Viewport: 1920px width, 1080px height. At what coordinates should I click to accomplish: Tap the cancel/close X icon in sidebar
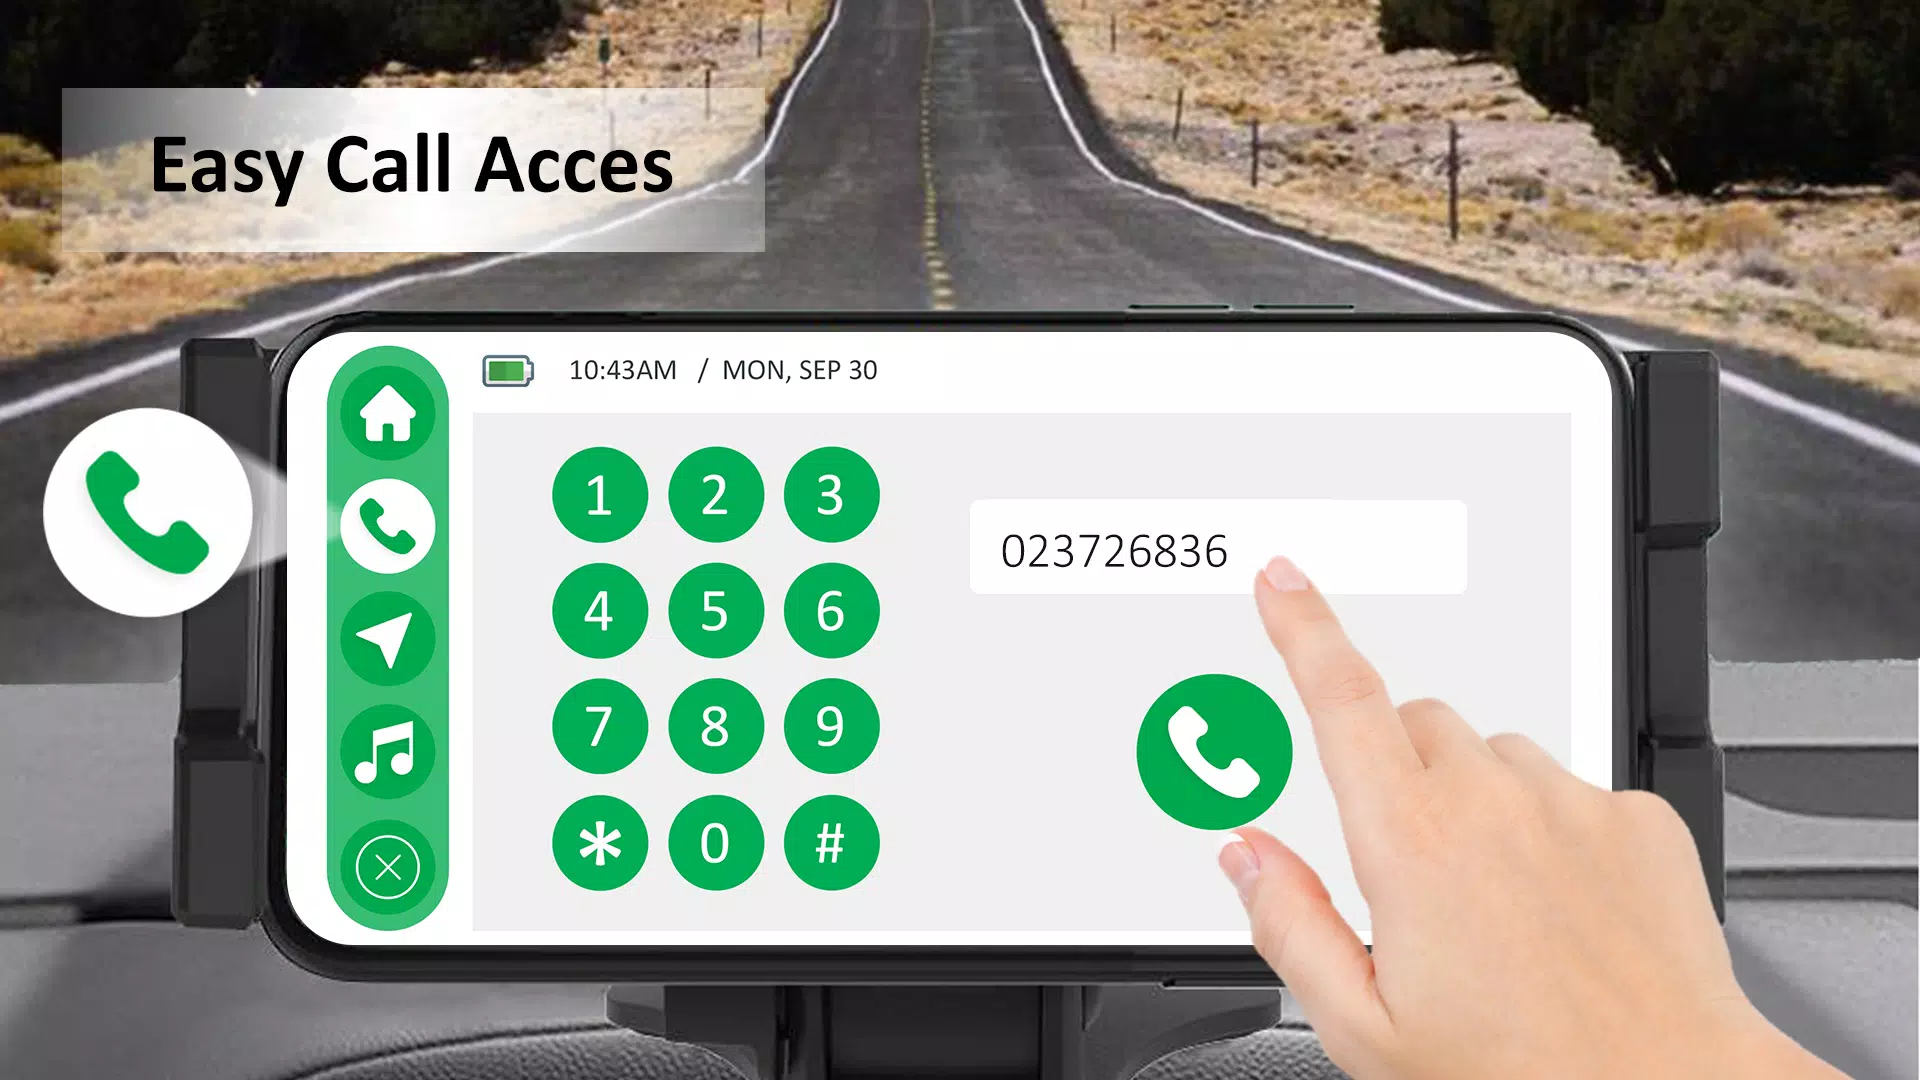coord(386,866)
